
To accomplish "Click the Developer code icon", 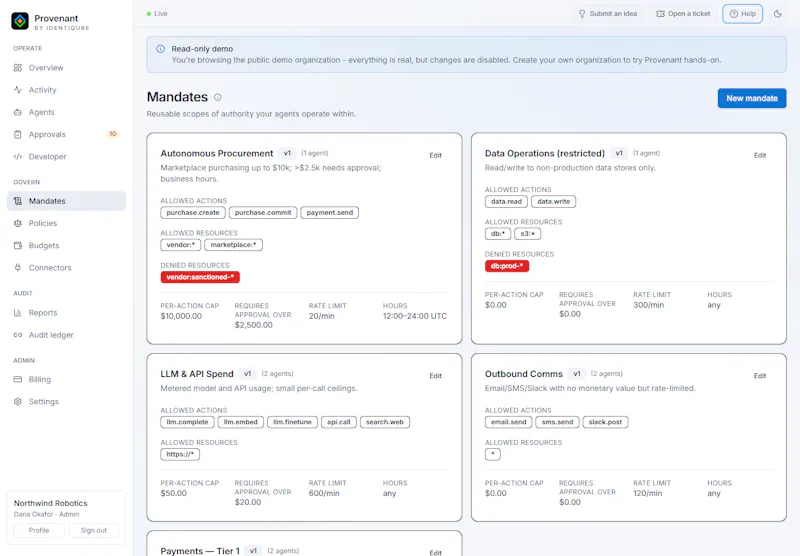I will coord(18,157).
